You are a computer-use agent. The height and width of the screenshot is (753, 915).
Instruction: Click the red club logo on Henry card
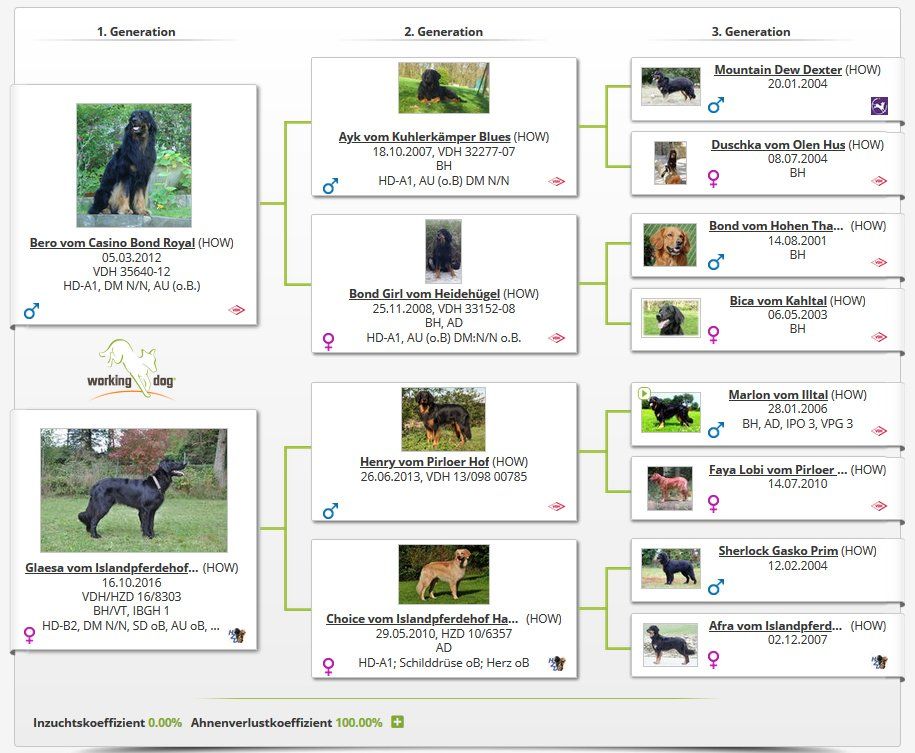(x=557, y=506)
